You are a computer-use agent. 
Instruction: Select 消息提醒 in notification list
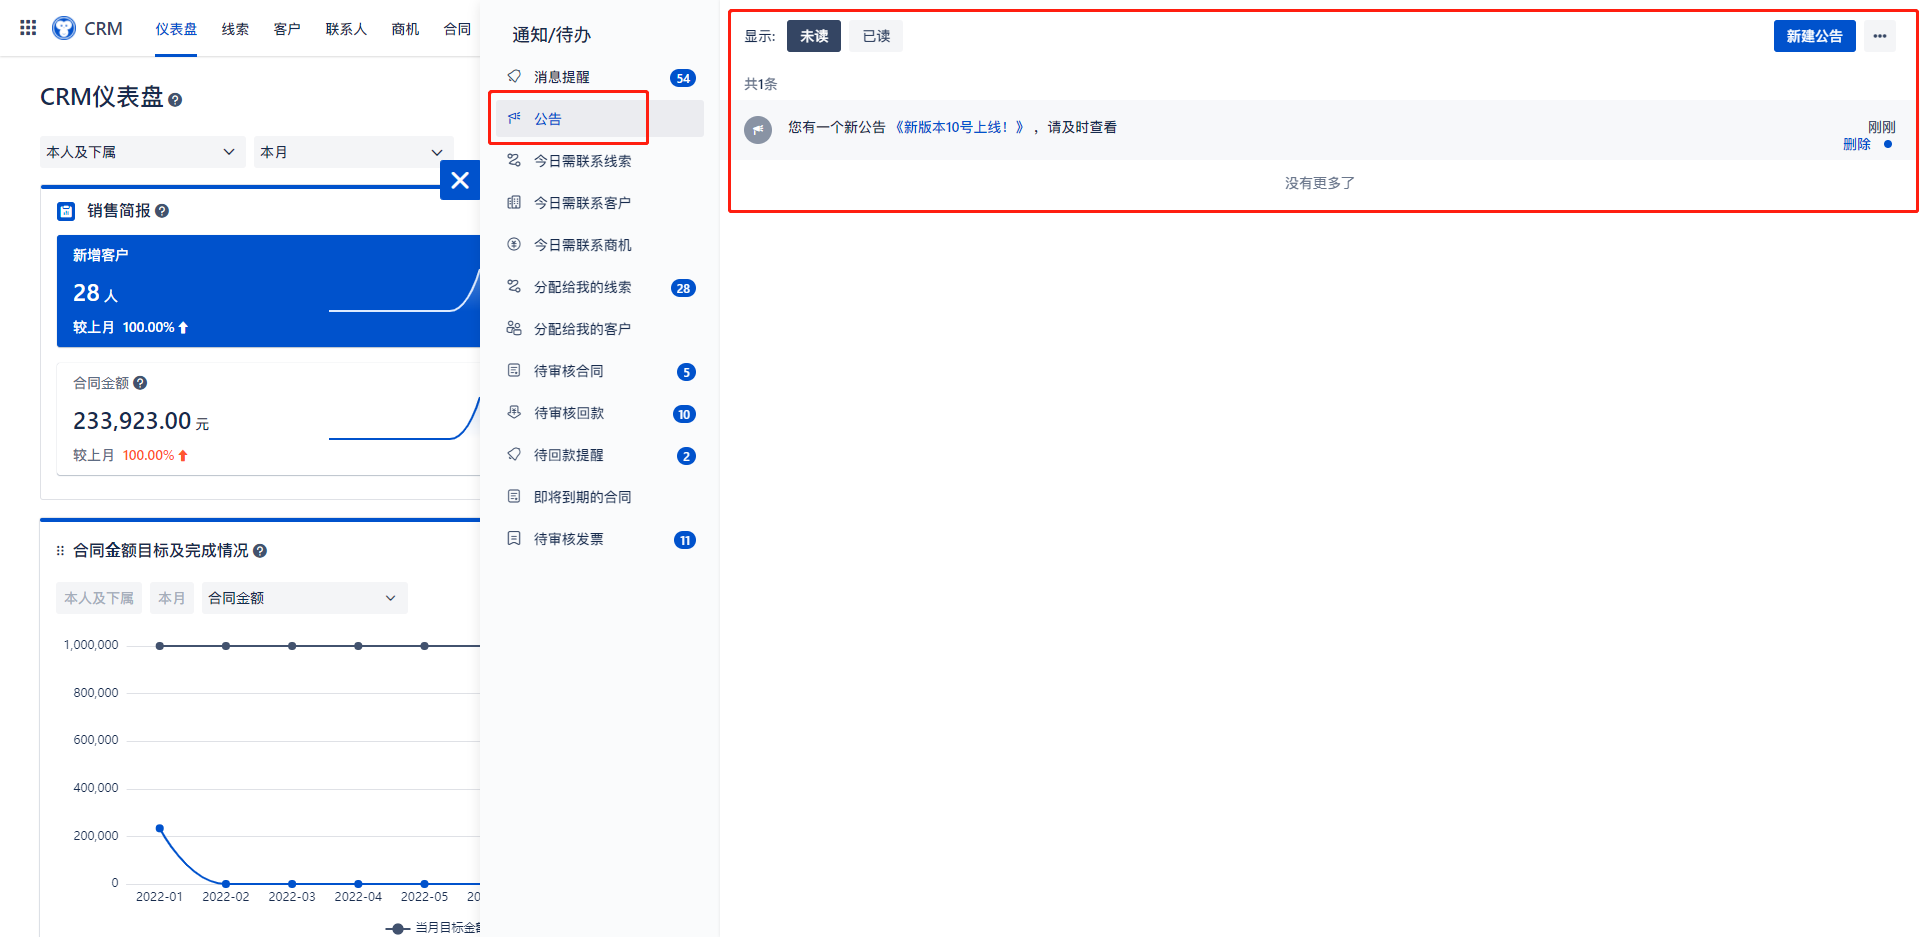(x=600, y=77)
